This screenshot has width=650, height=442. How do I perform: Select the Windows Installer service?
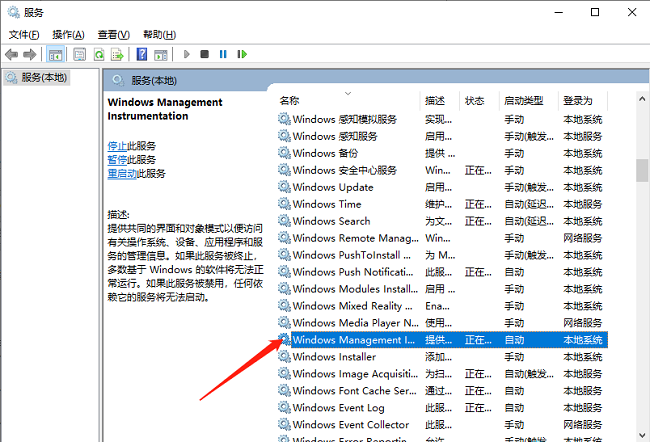[x=442, y=357]
